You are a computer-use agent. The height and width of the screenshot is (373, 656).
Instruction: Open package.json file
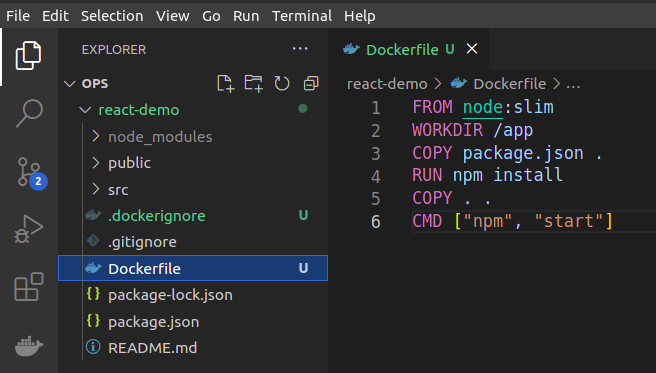pos(193,322)
